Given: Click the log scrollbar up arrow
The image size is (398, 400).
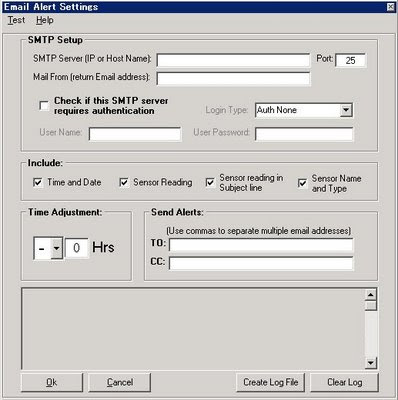Looking at the screenshot, I should [x=371, y=295].
